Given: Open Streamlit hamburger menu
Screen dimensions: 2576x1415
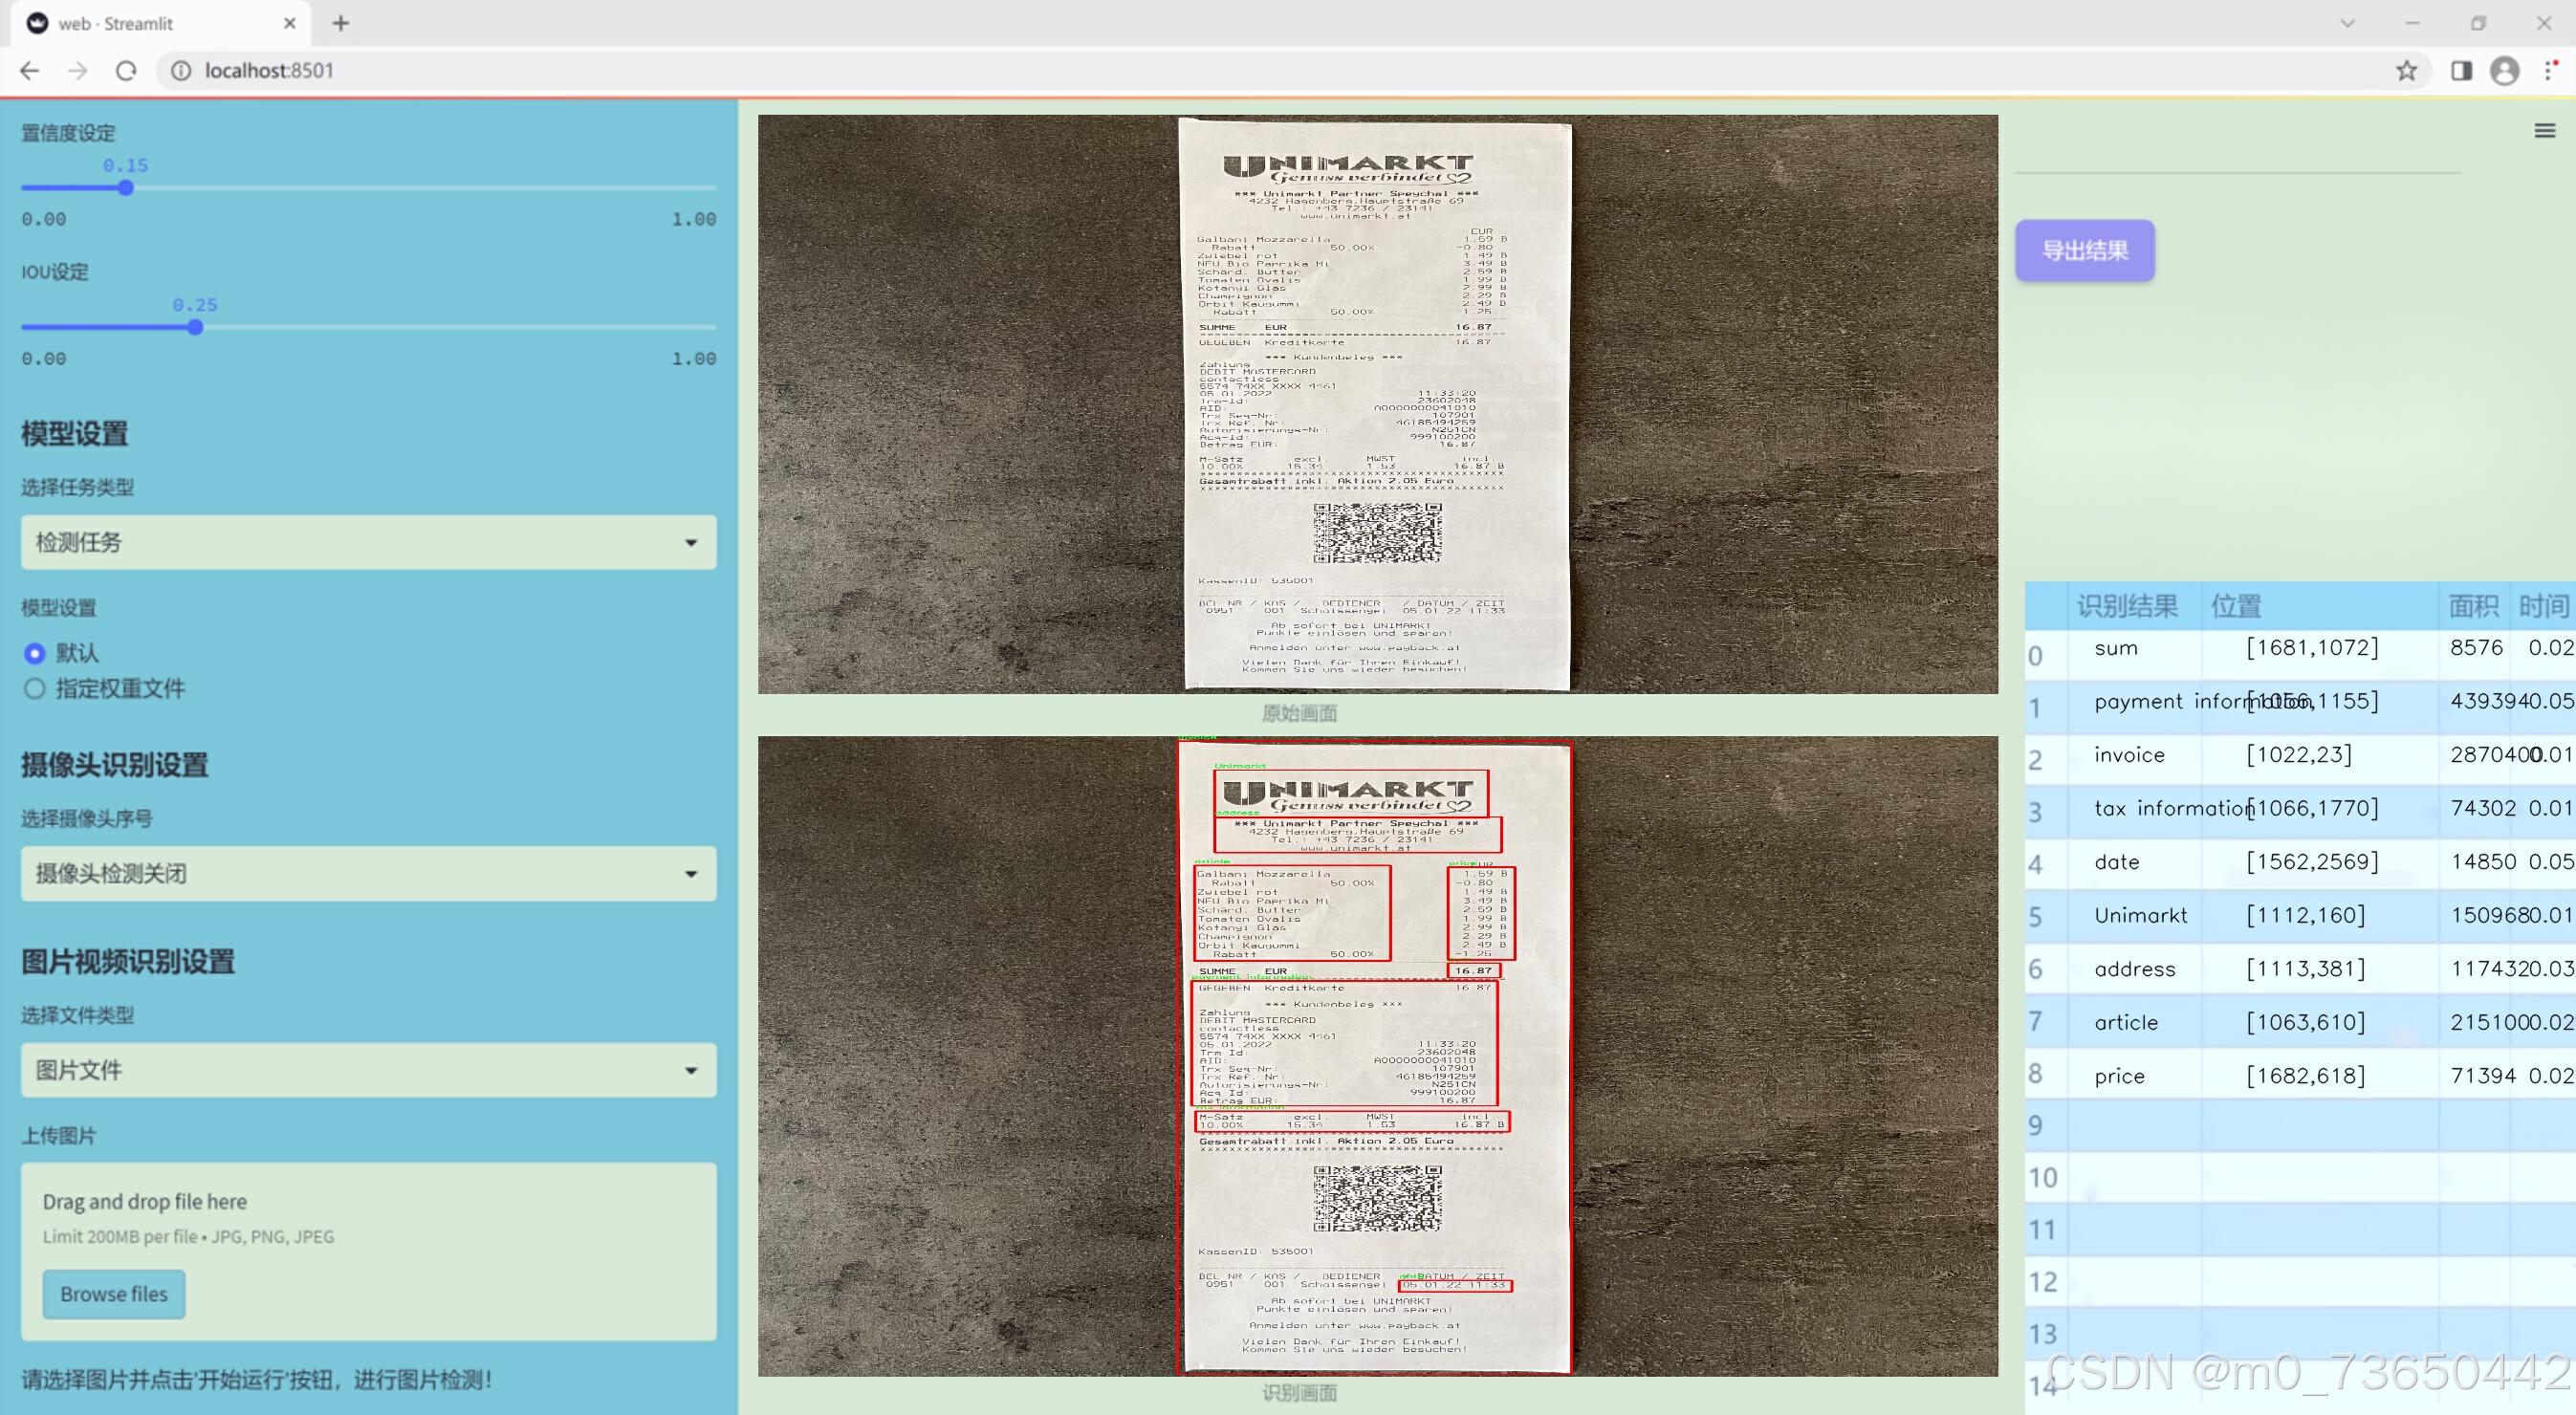Looking at the screenshot, I should 2544,131.
